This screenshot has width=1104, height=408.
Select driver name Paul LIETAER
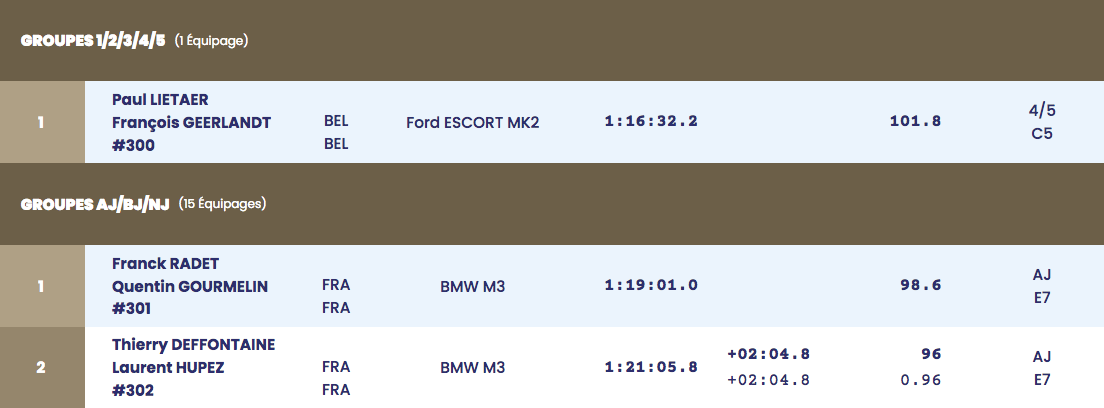pyautogui.click(x=161, y=100)
